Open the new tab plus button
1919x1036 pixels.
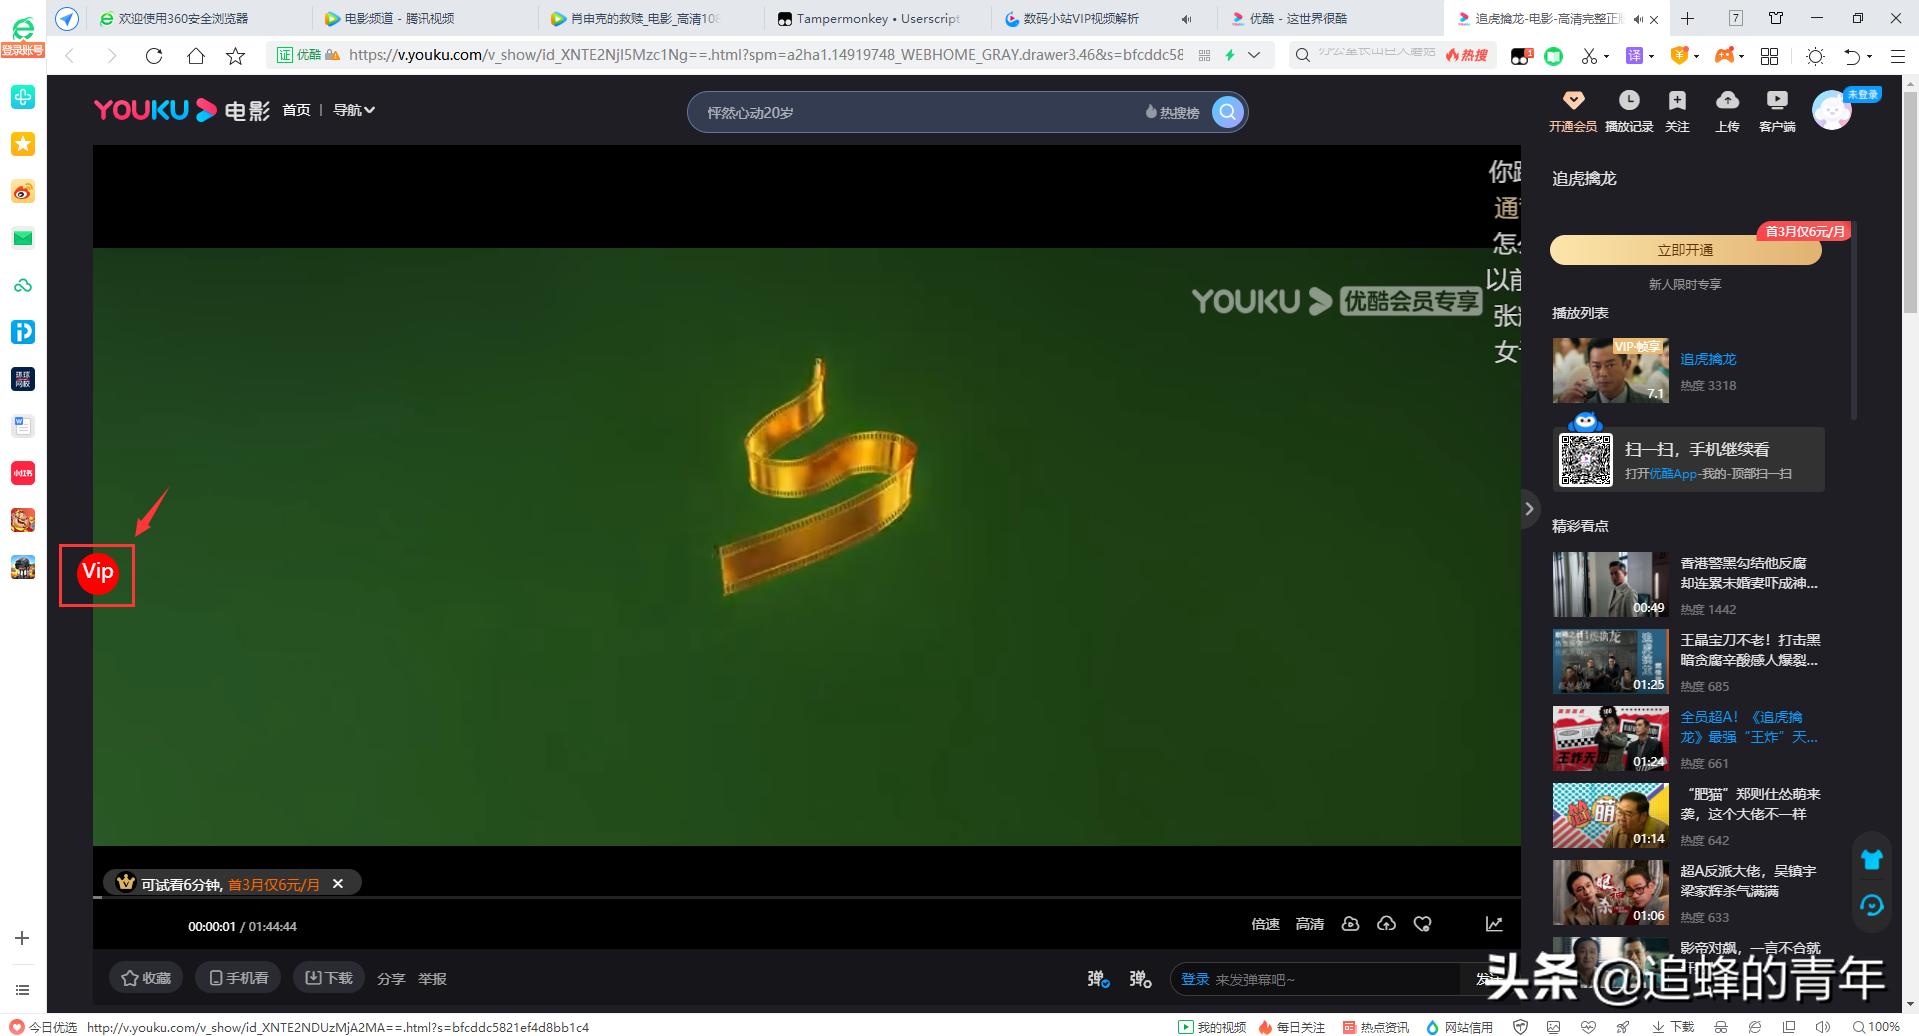tap(1687, 18)
